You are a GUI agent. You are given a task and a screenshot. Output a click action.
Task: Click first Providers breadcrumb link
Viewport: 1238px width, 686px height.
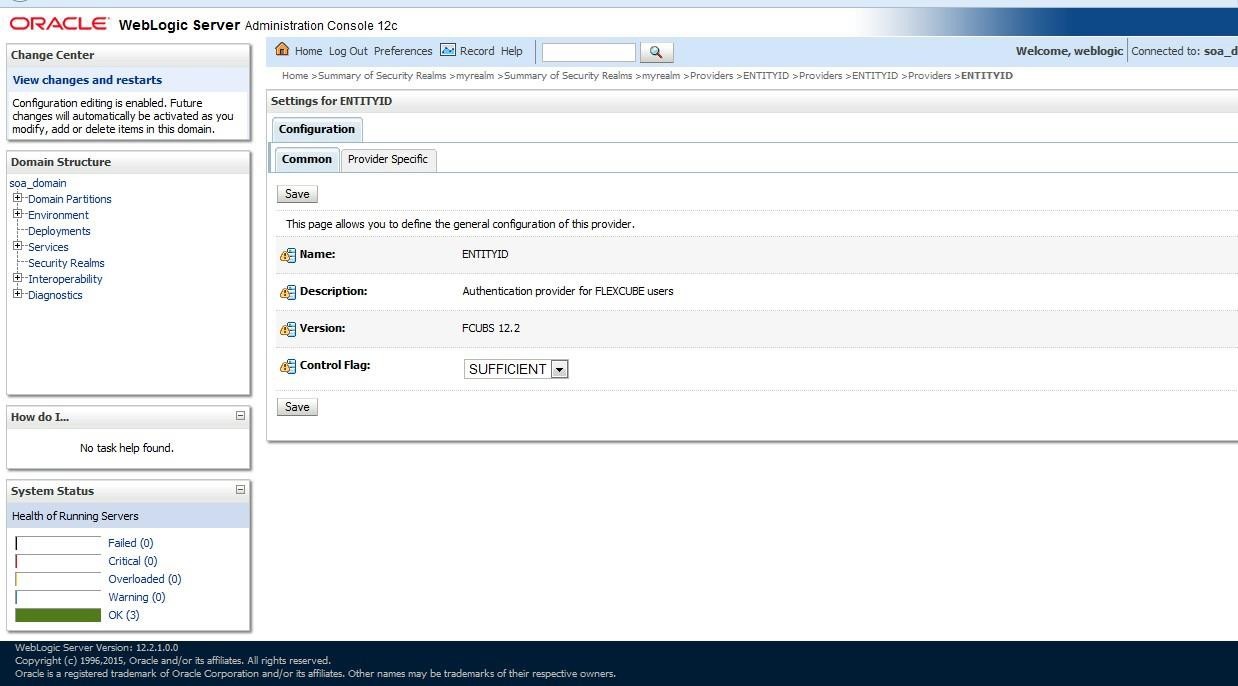[711, 76]
